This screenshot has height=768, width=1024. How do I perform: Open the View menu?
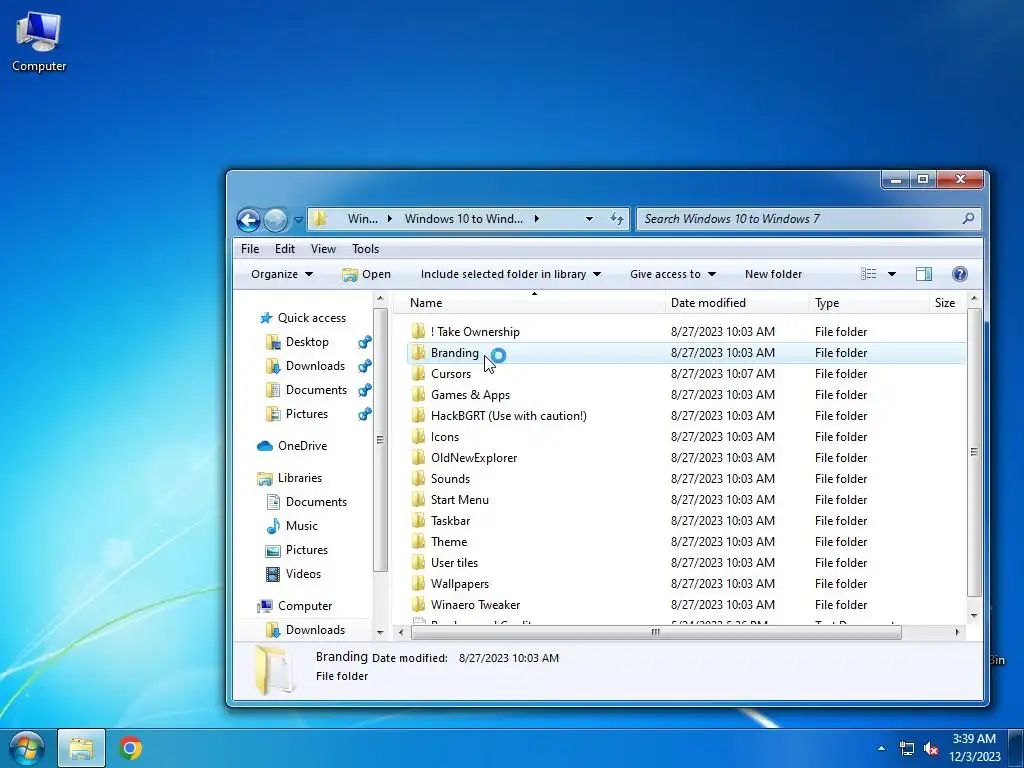pyautogui.click(x=323, y=249)
